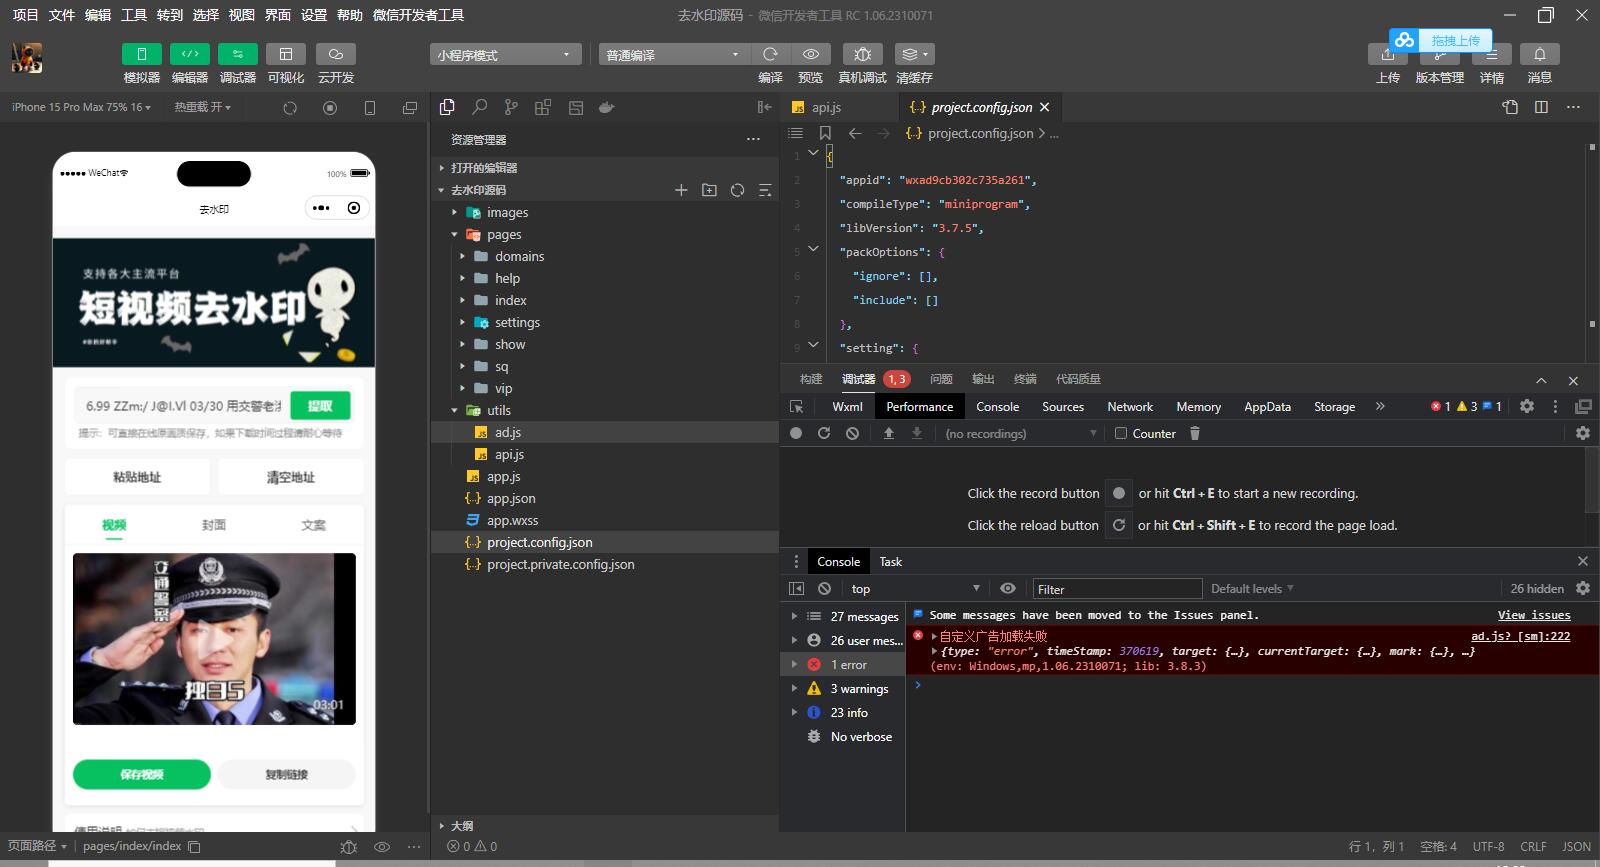This screenshot has height=867, width=1600.
Task: Click the console Filter input field
Action: [x=1116, y=589]
